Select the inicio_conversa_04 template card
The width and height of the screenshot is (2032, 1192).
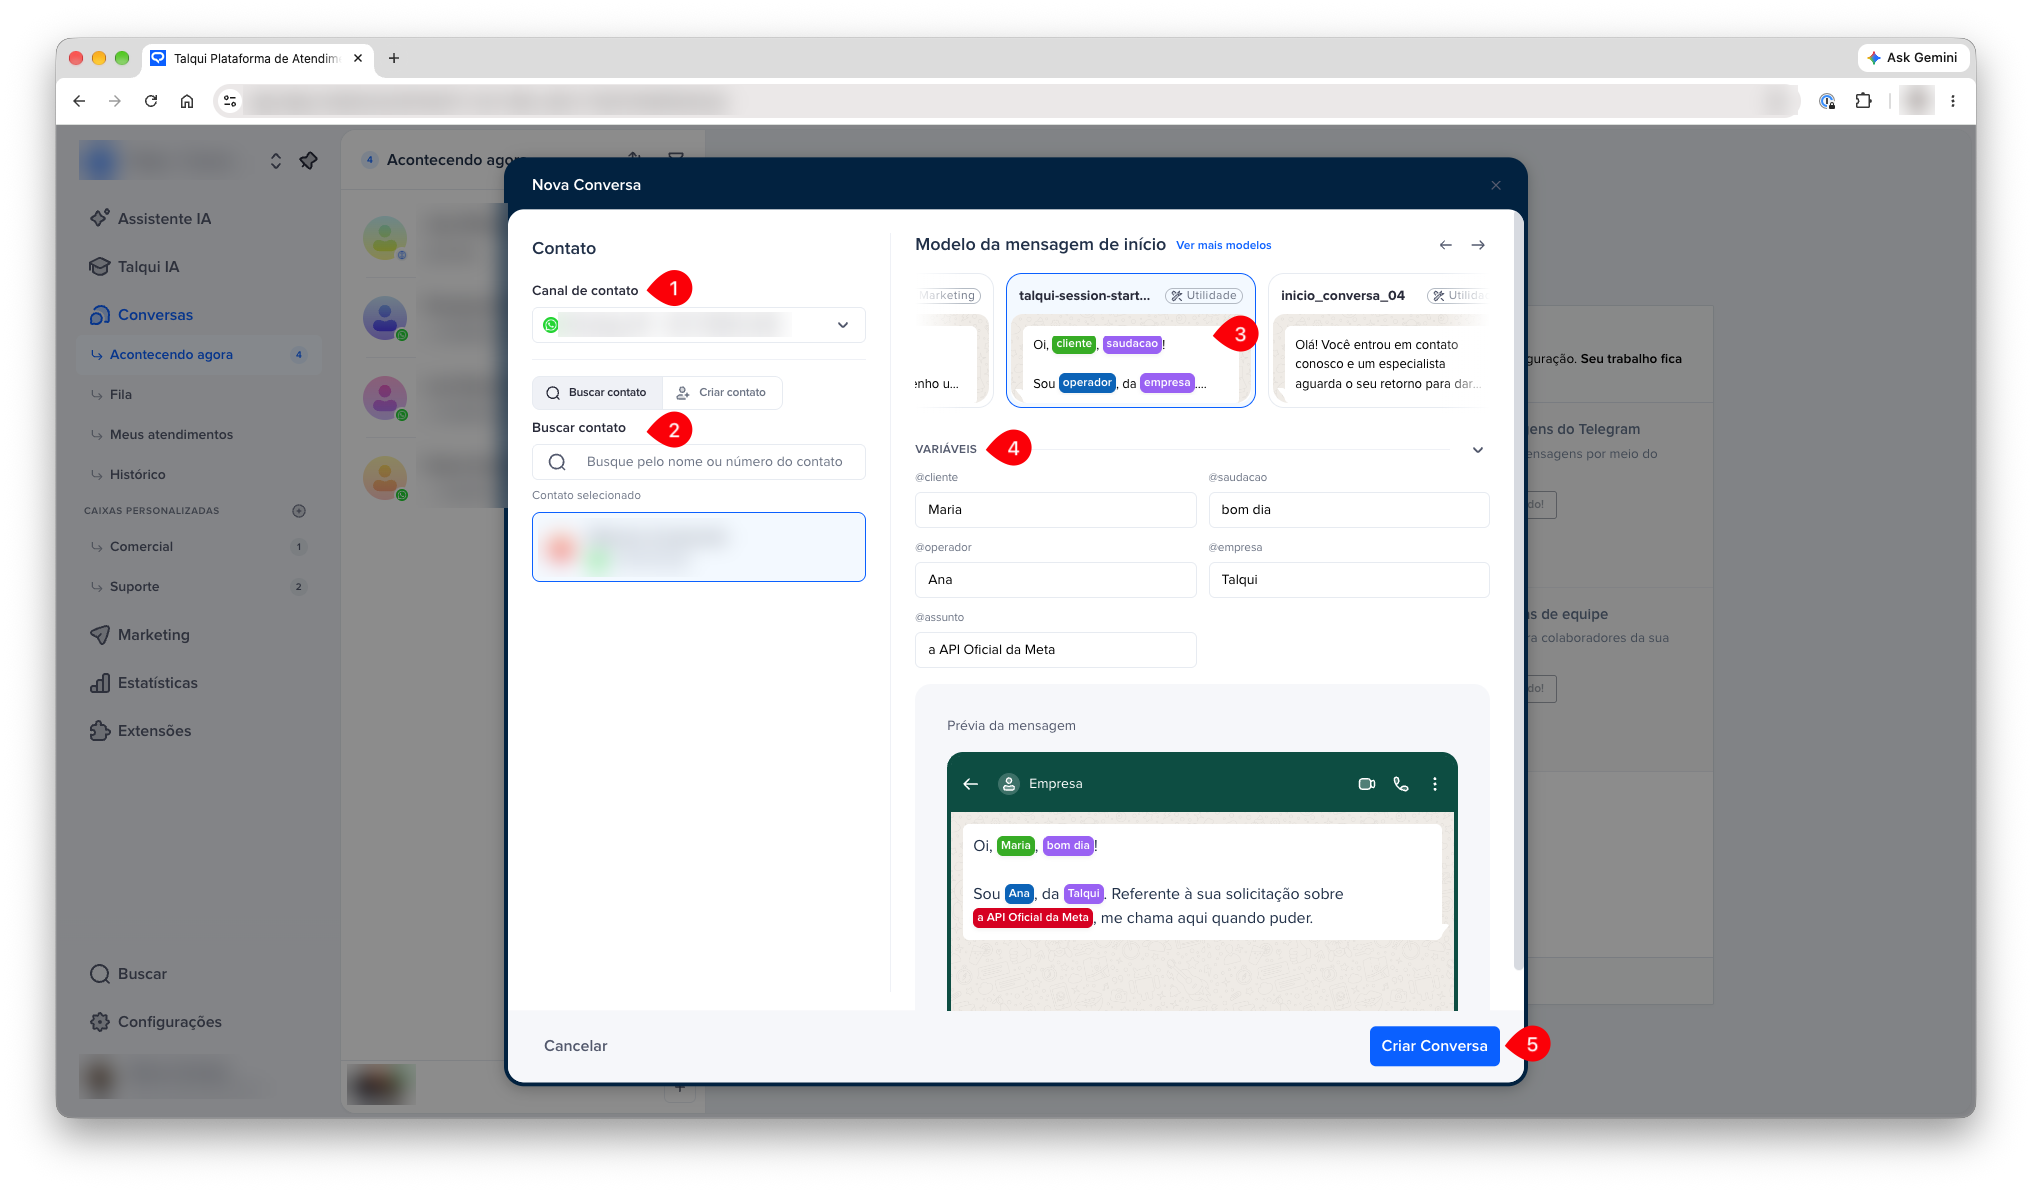coord(1378,340)
